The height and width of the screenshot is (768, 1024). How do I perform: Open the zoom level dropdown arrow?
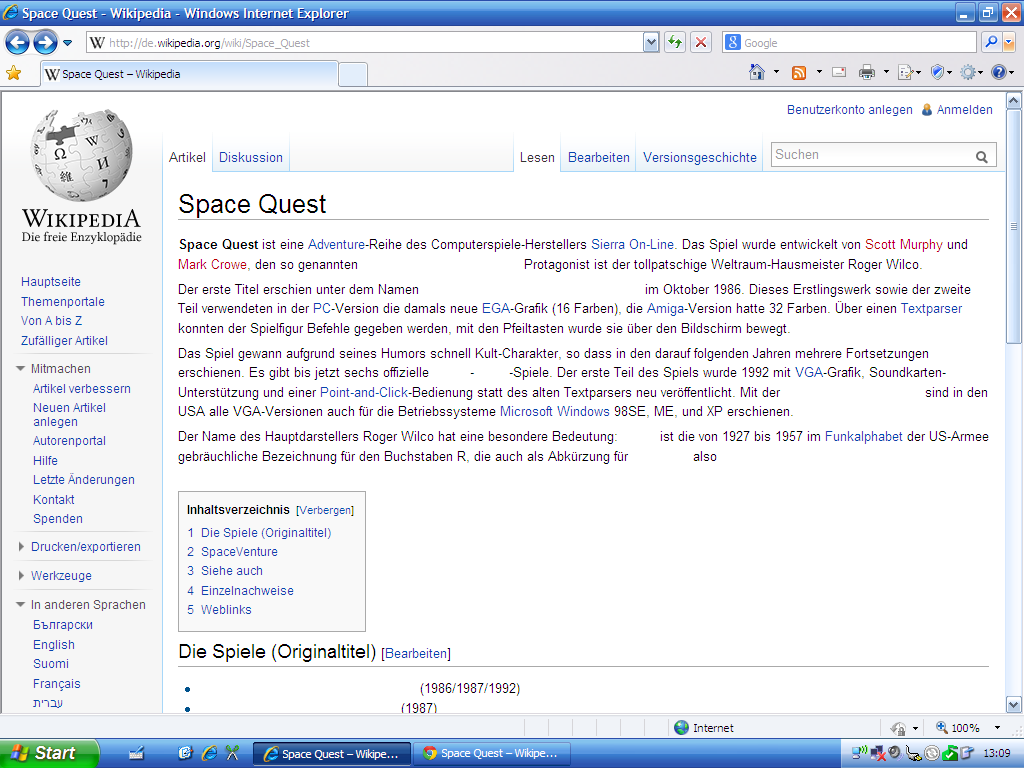click(x=997, y=728)
